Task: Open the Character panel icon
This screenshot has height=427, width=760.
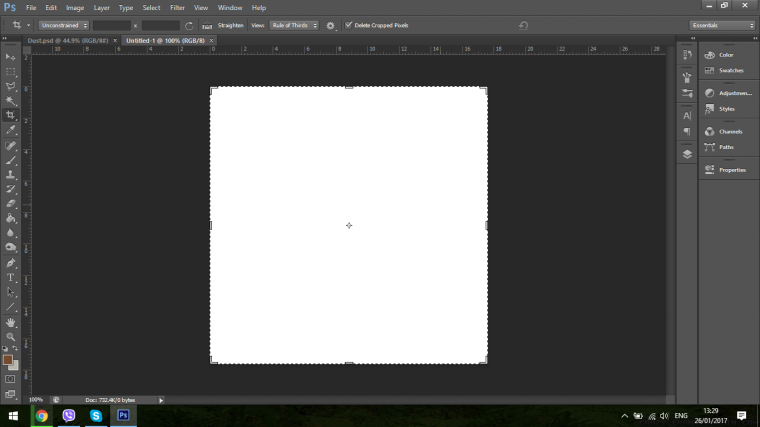Action: point(687,116)
